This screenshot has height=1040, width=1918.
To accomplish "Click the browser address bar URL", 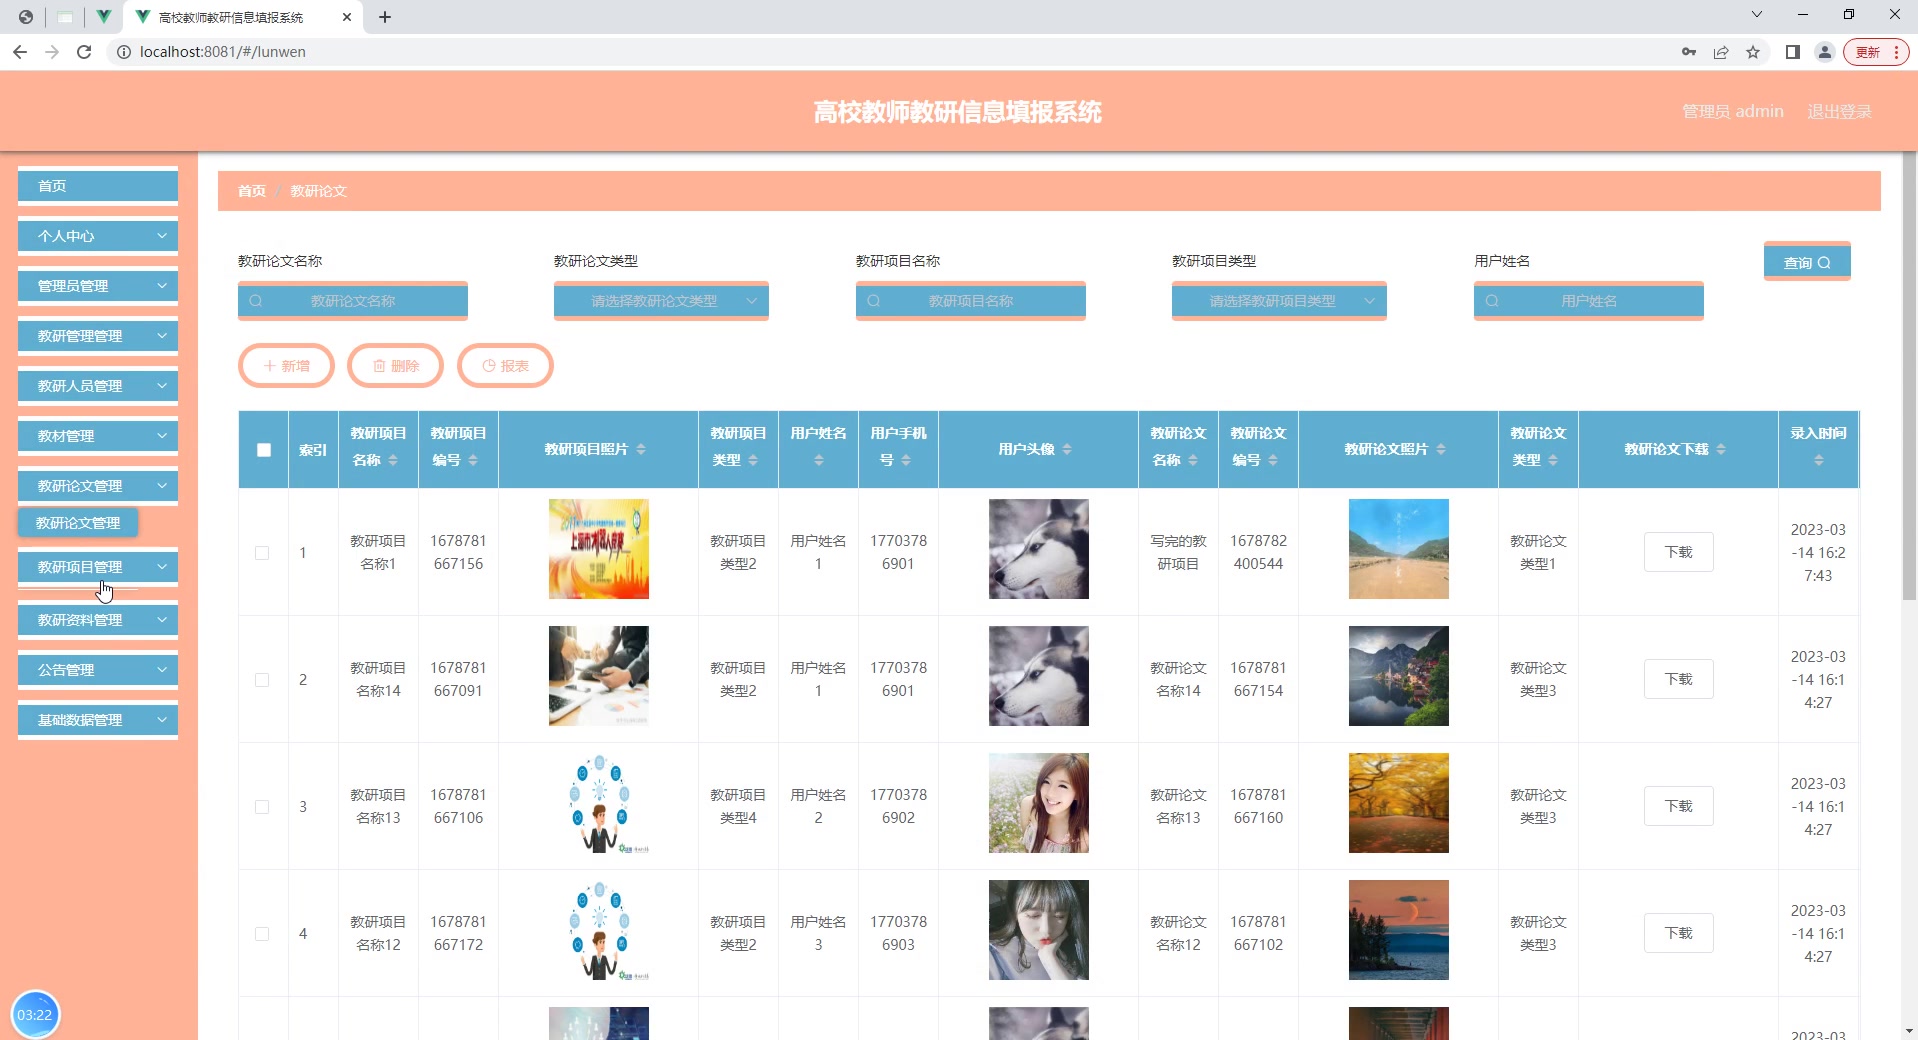I will click(x=223, y=52).
